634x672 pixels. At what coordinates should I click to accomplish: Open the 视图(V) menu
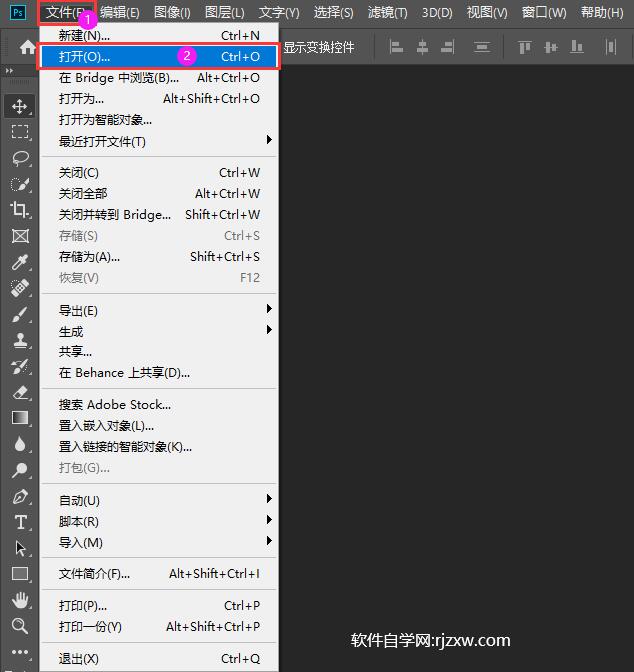[487, 13]
